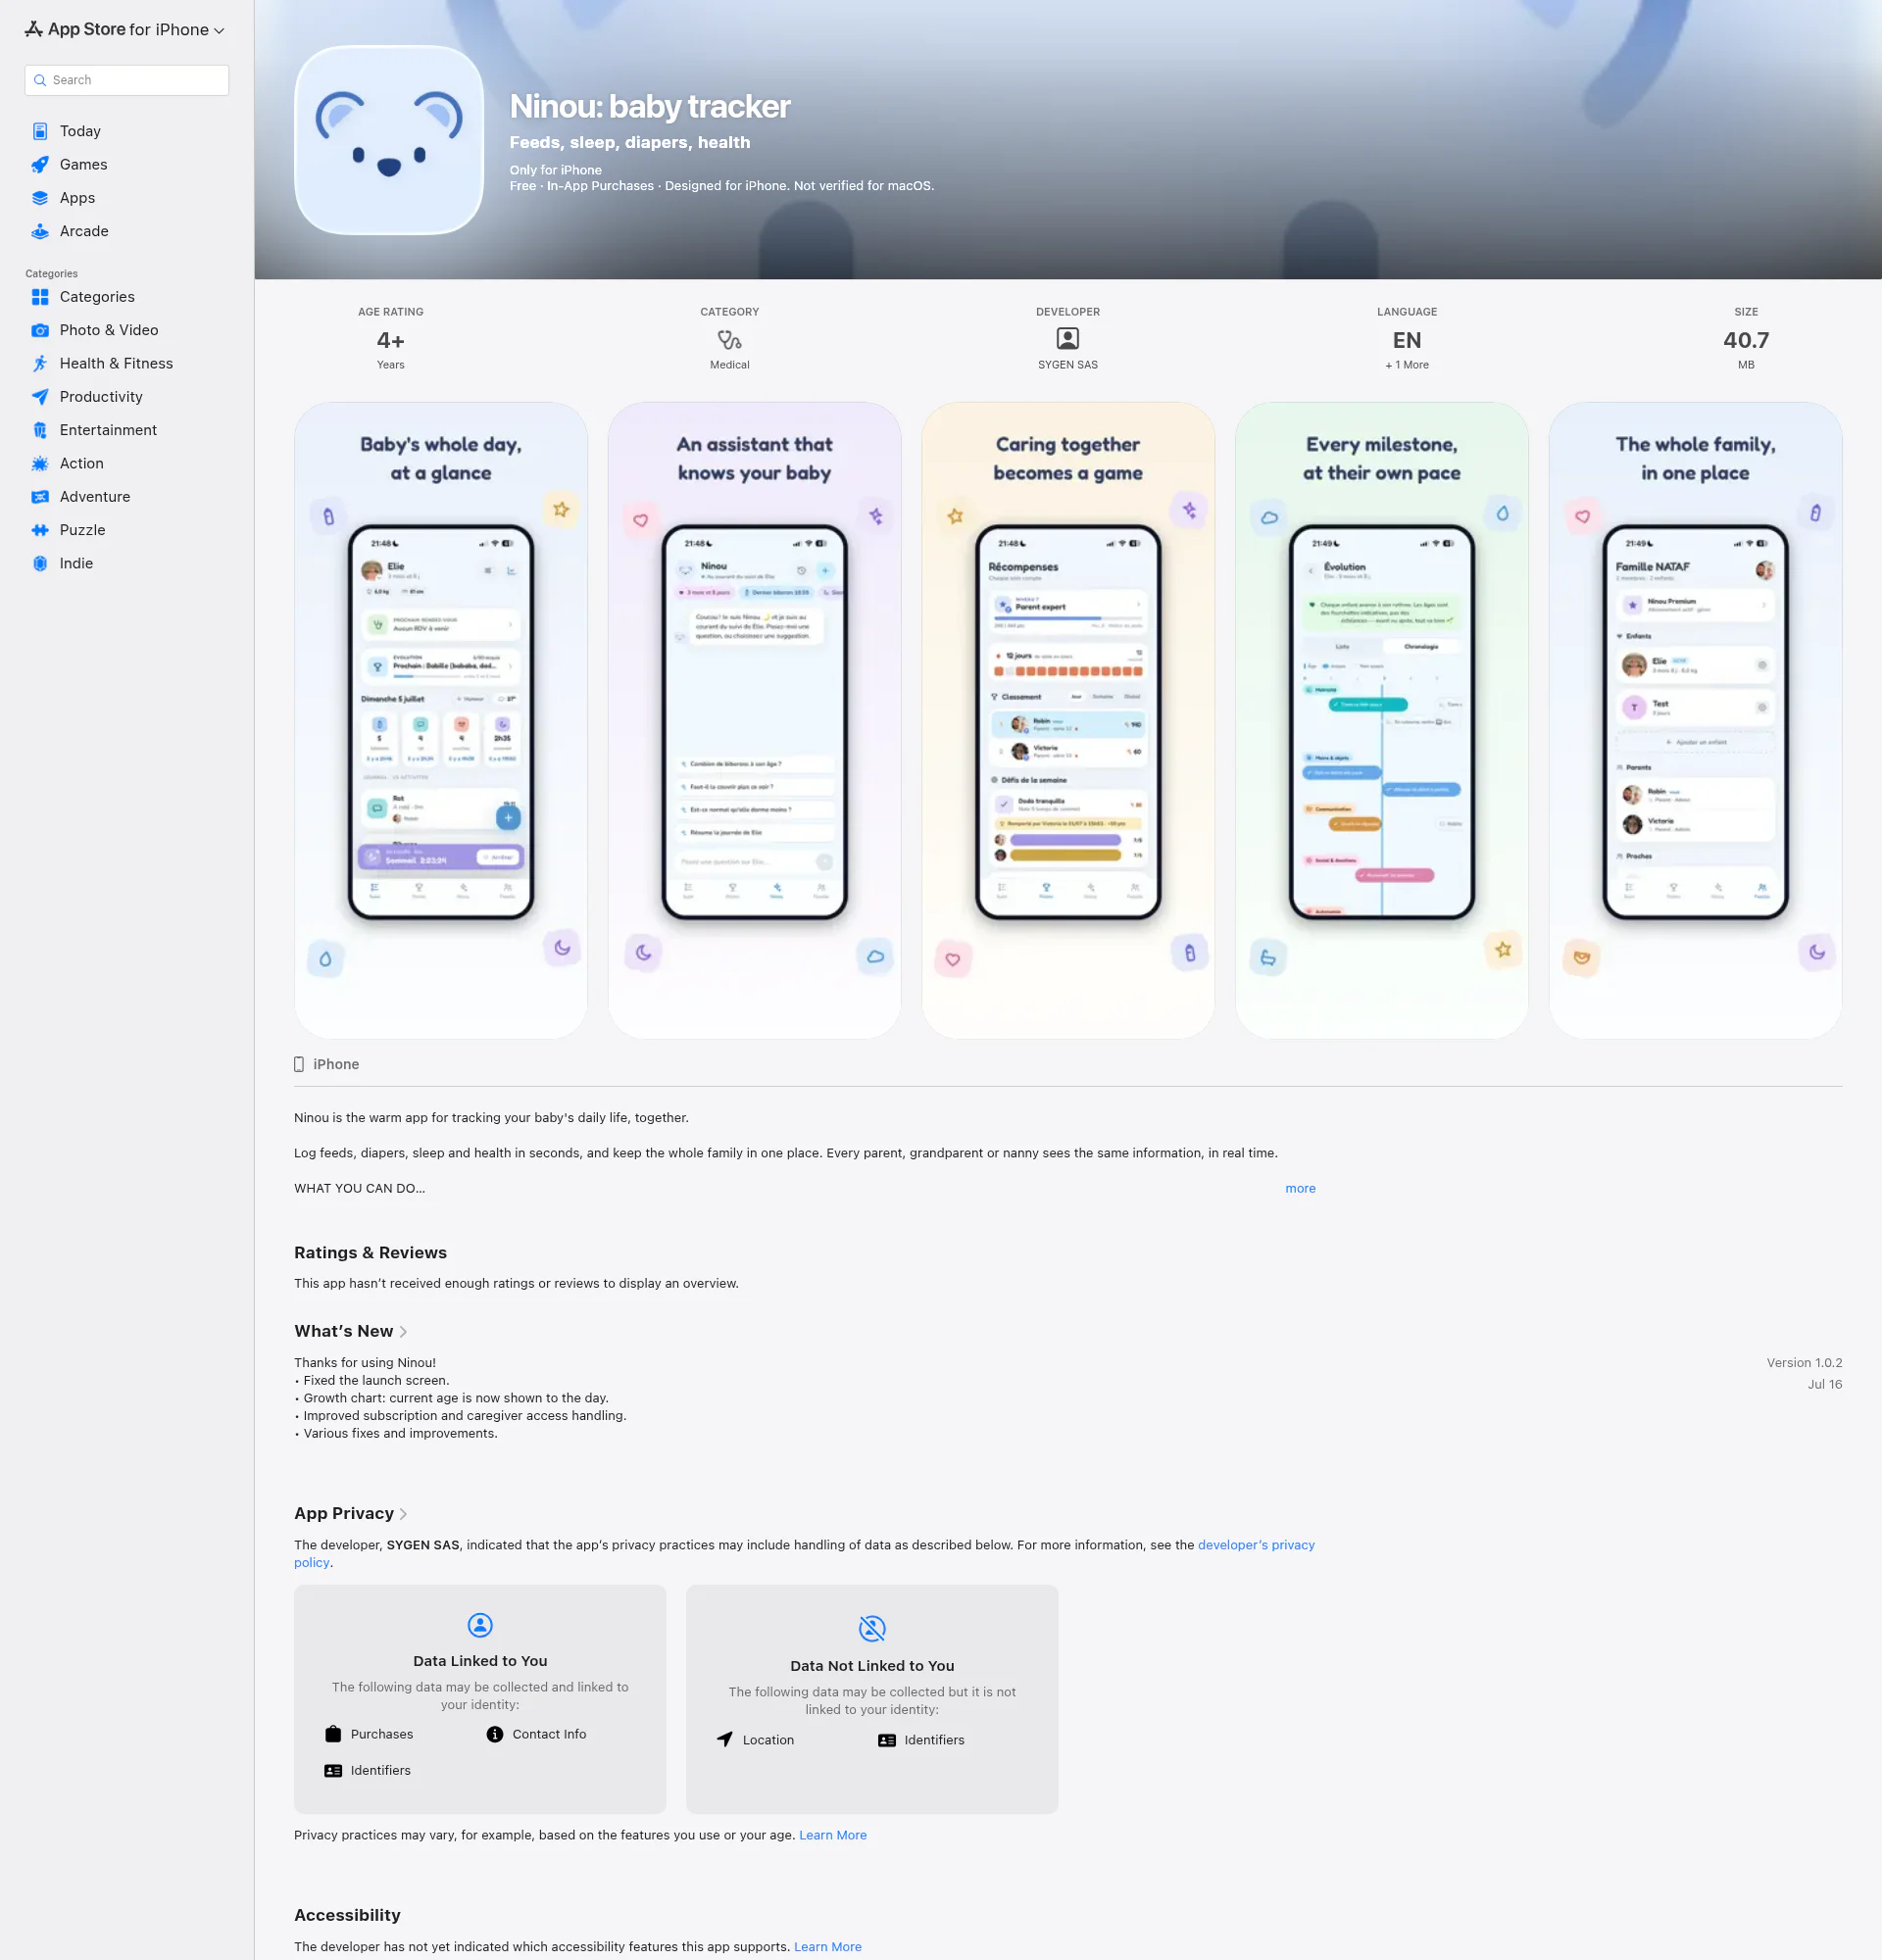
Task: Open App Store for iPhone platform dropdown
Action: click(125, 30)
